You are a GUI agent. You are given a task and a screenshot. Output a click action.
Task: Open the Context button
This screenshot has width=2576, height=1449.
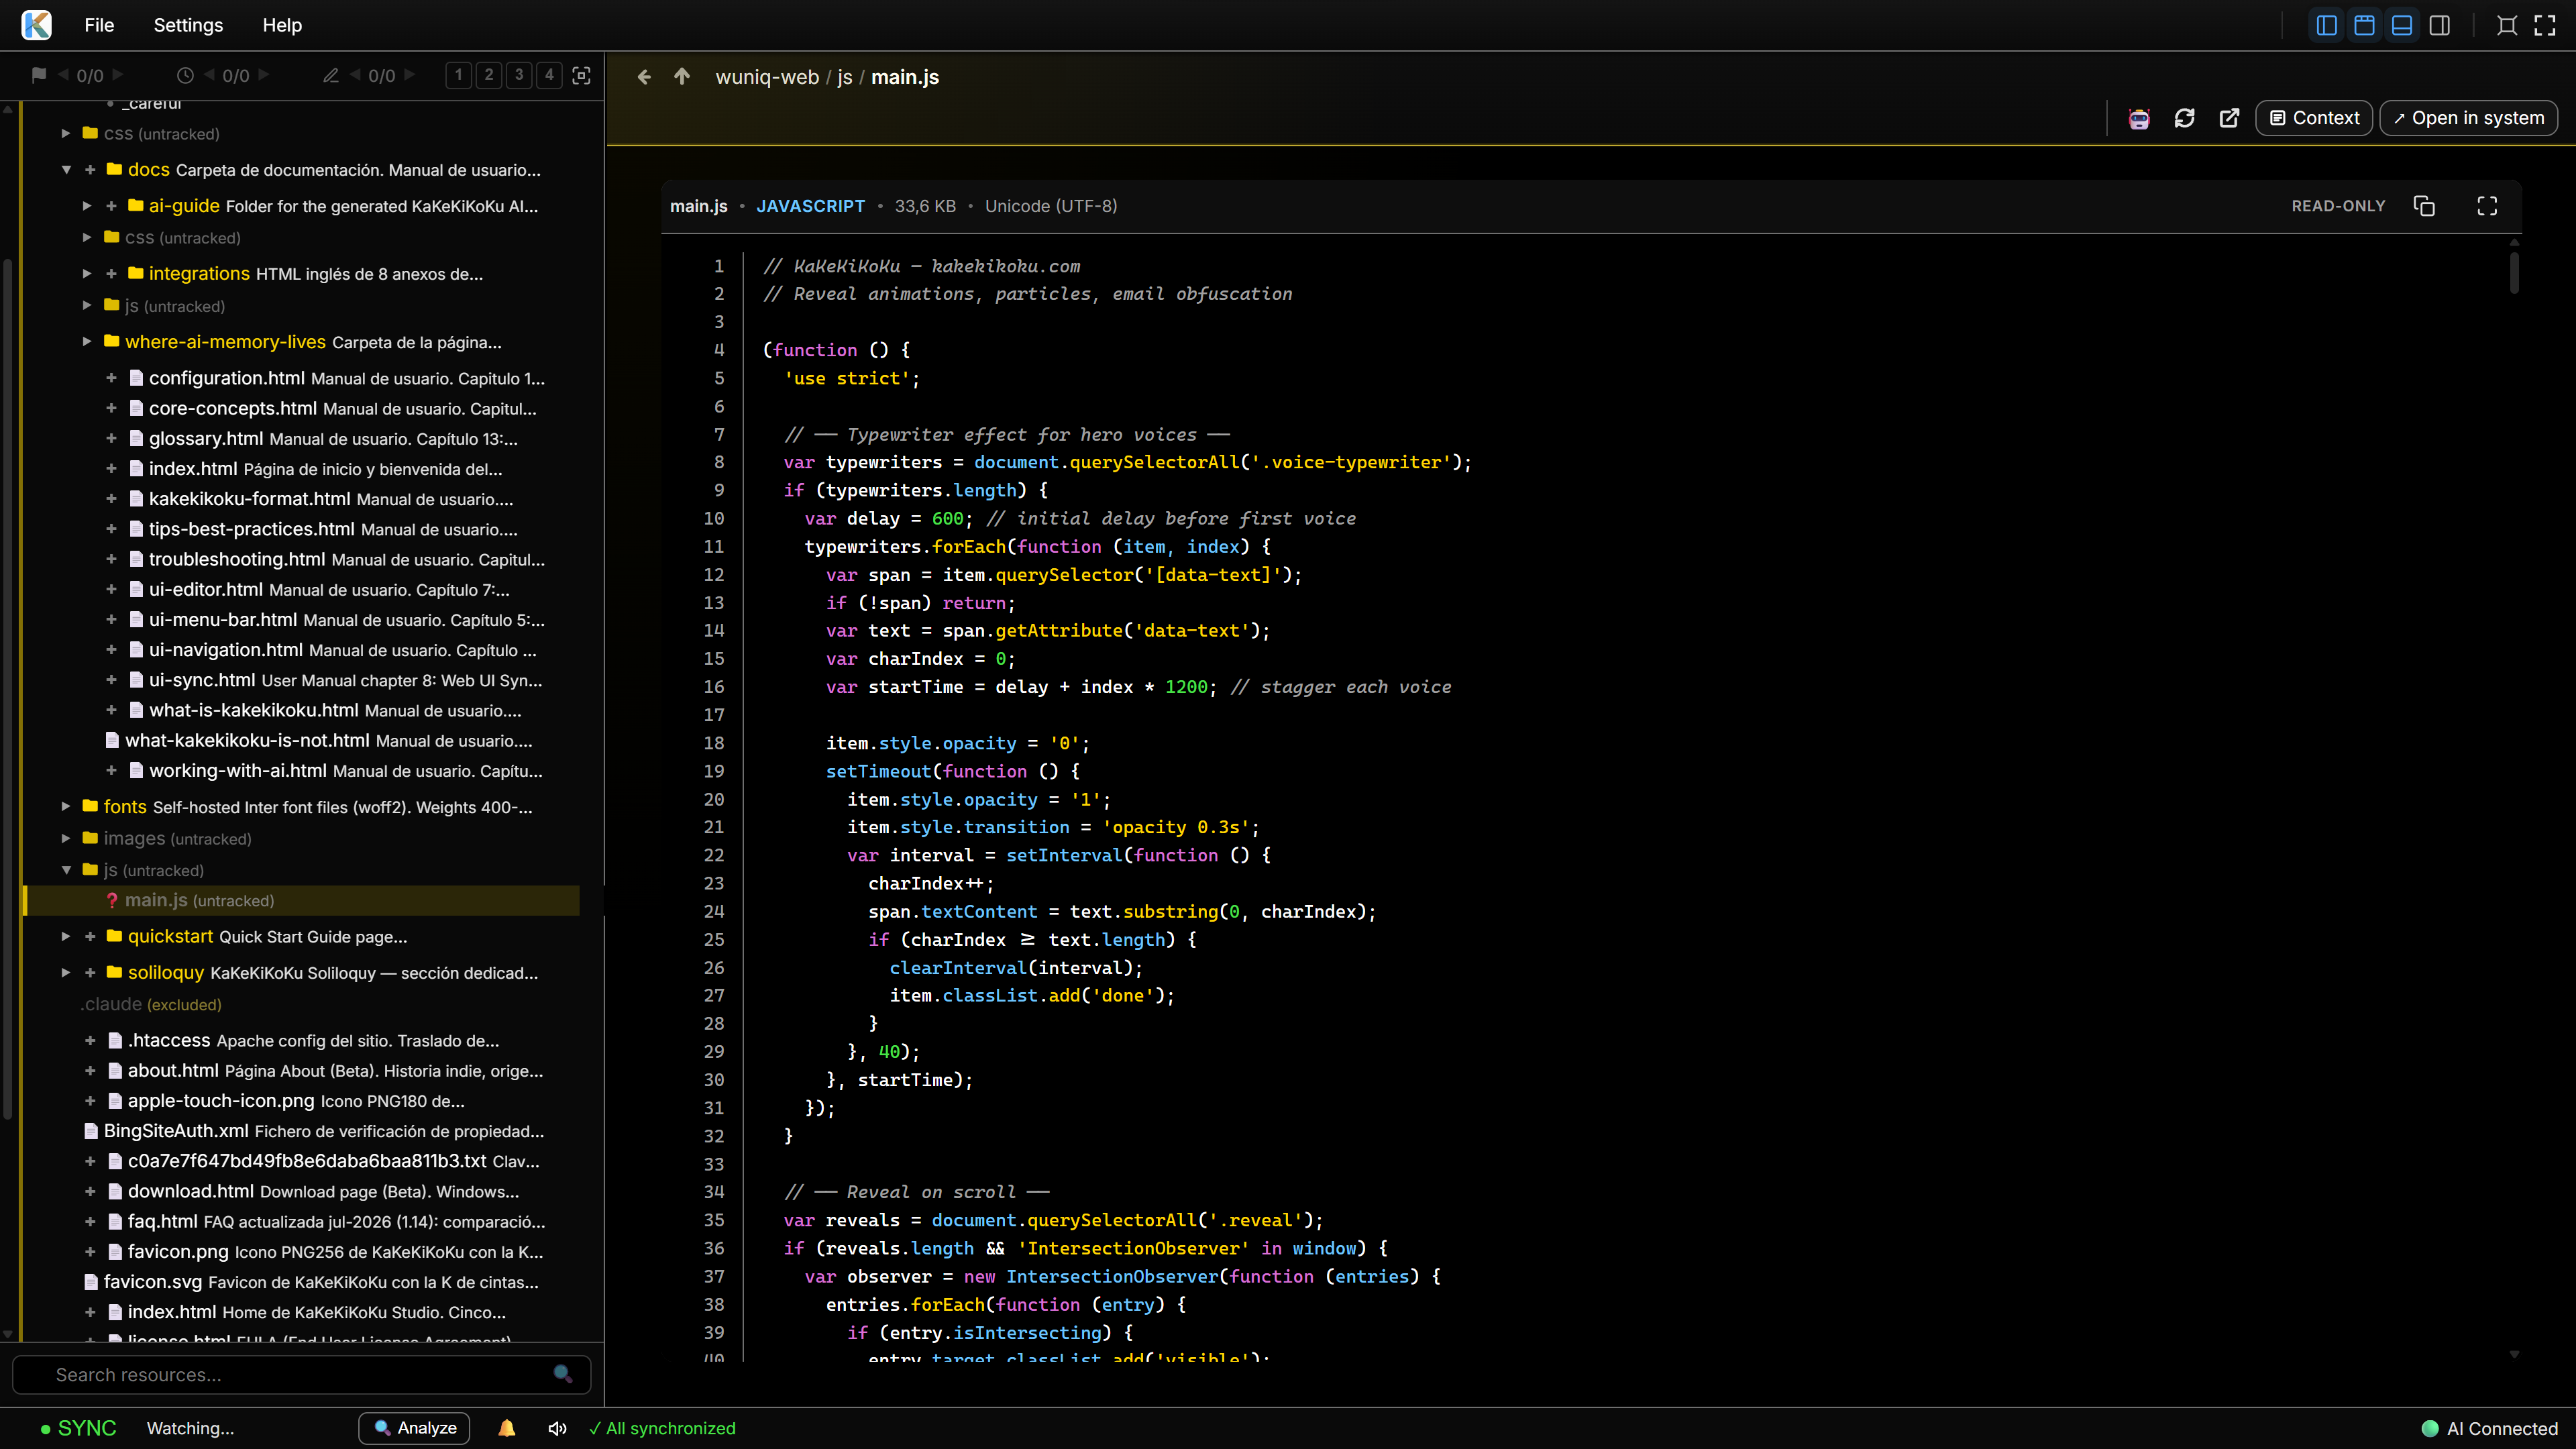click(x=2314, y=118)
